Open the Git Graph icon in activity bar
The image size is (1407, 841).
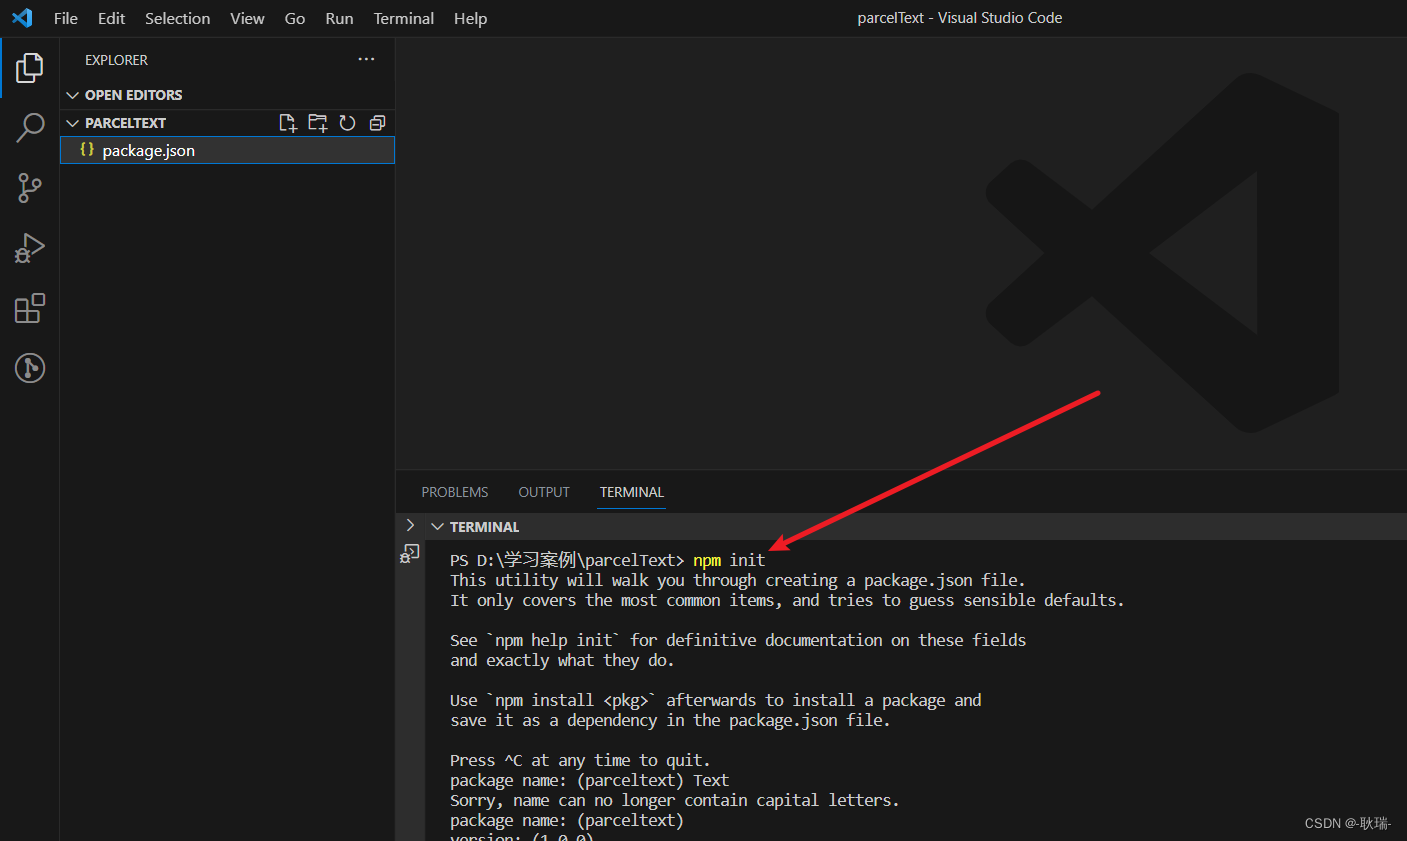30,368
